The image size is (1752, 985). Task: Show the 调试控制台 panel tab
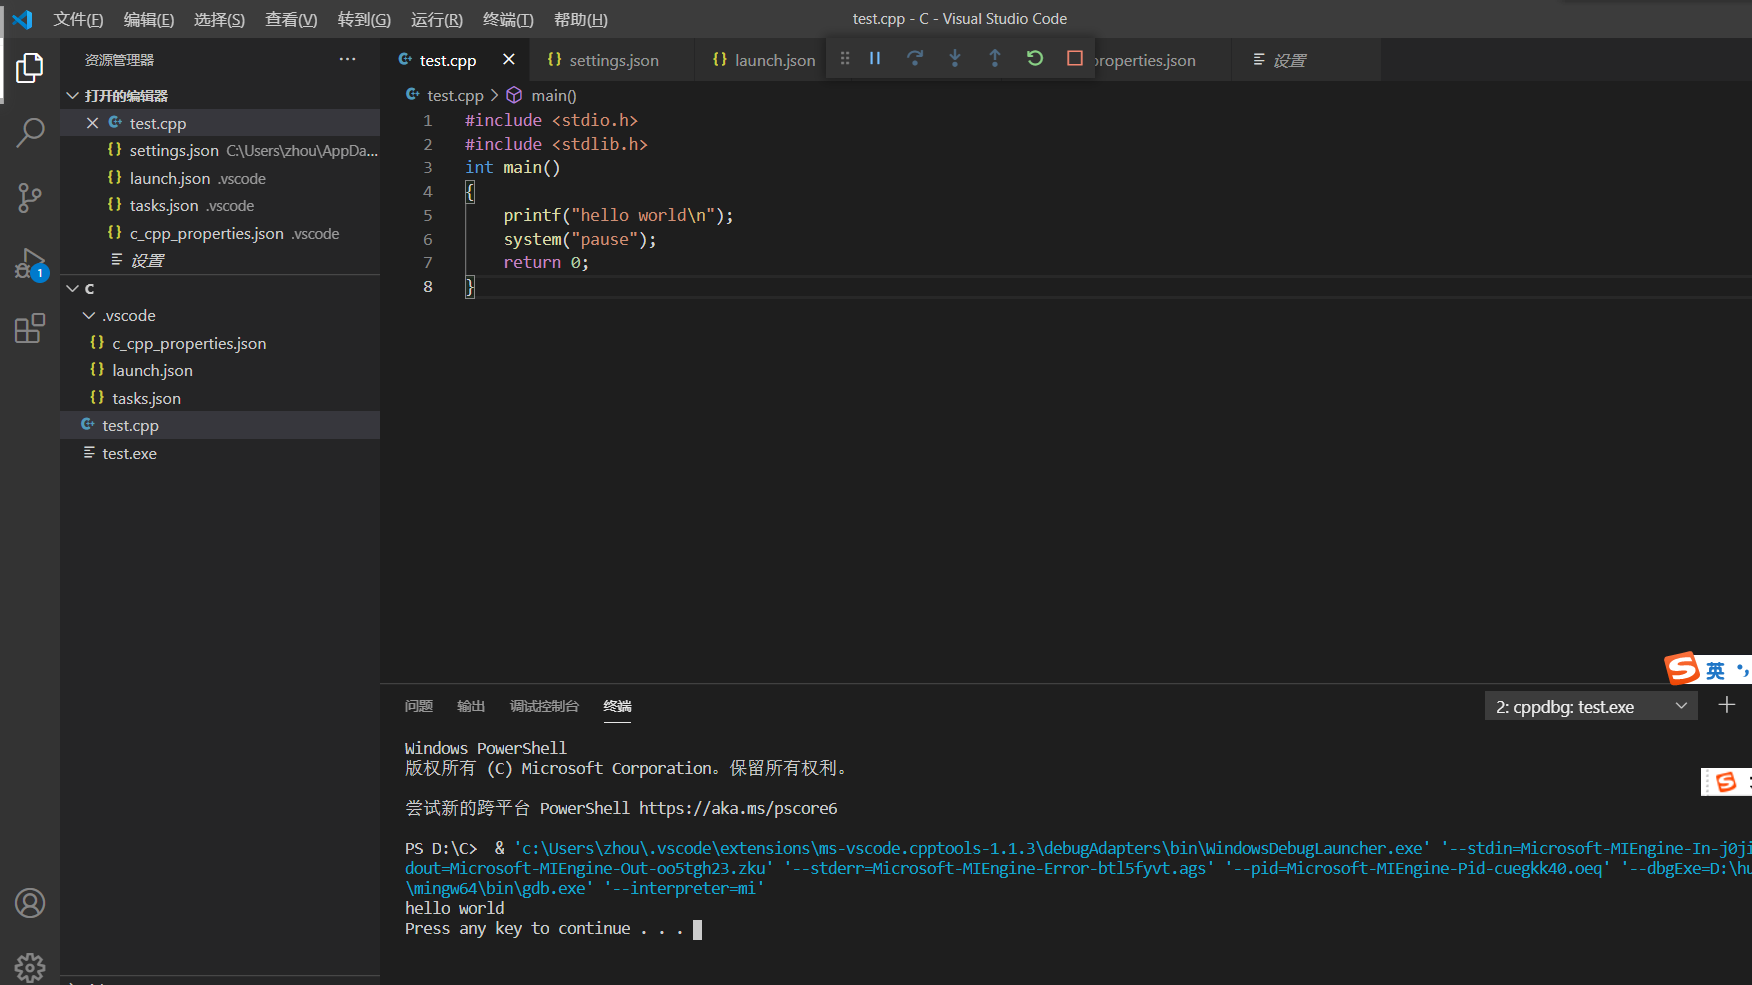544,706
